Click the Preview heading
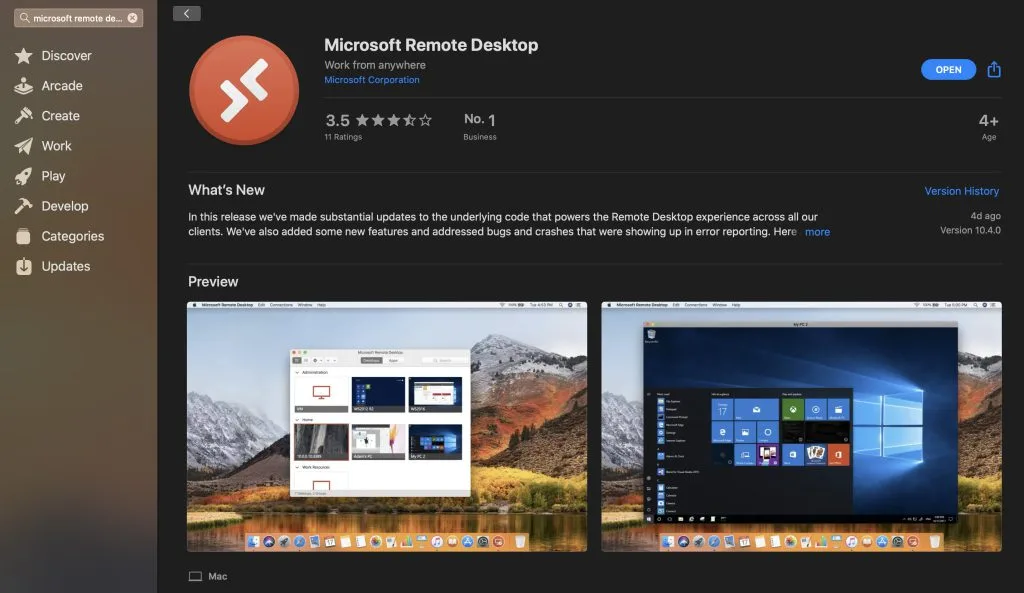 click(213, 281)
